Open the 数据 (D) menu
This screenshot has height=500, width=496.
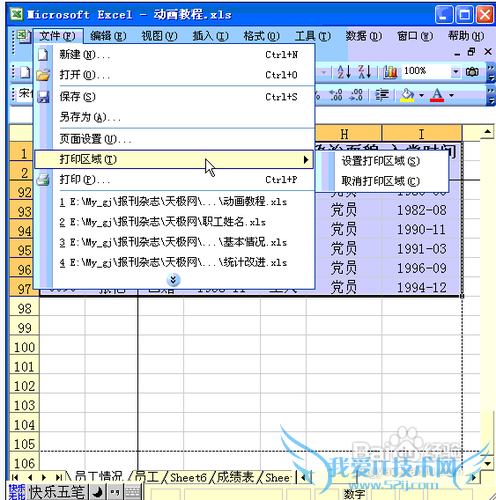tap(364, 36)
